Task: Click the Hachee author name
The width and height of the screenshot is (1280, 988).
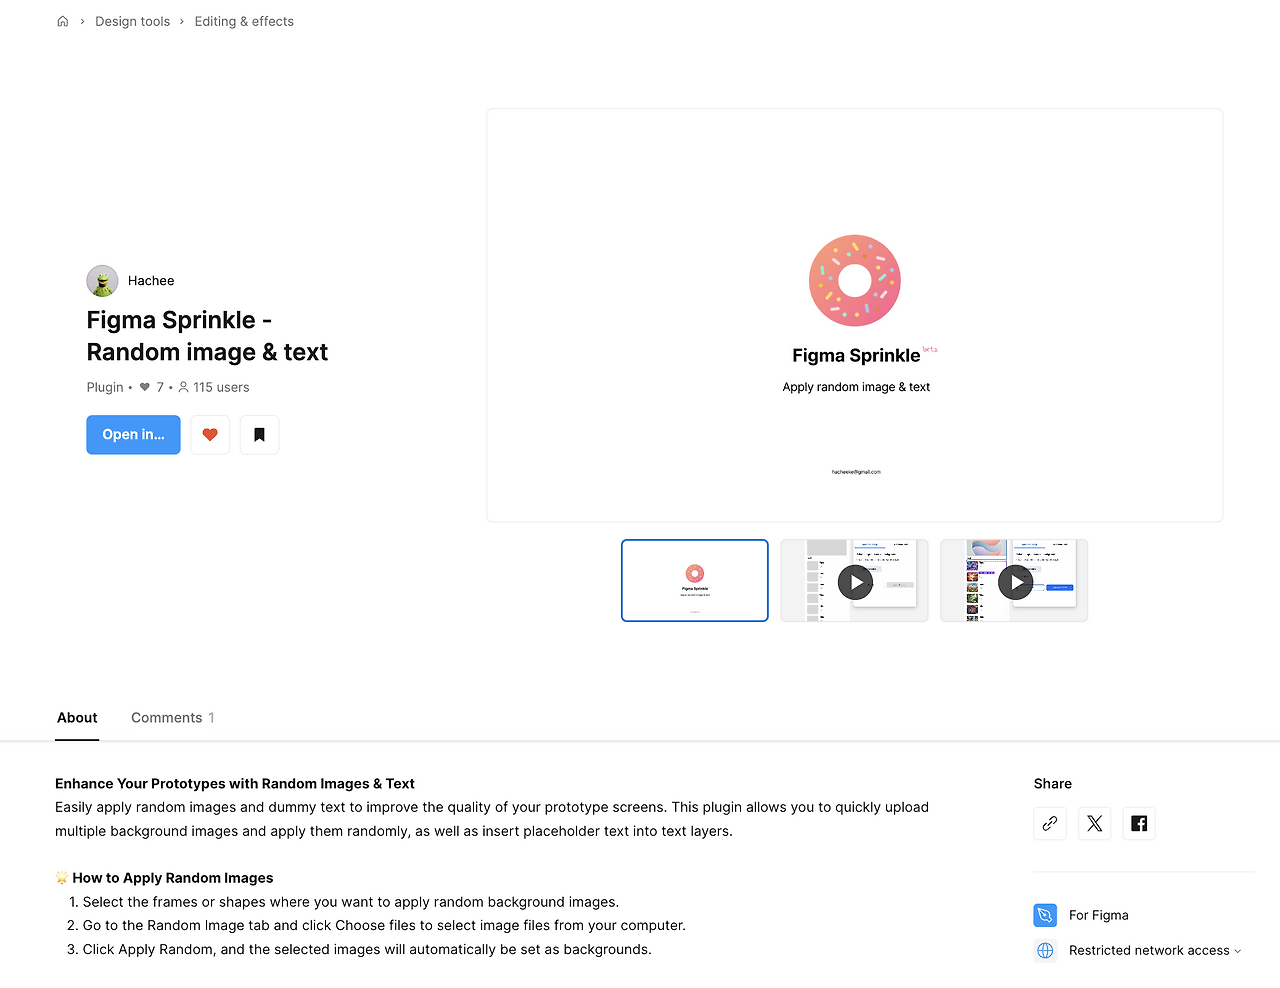Action: (x=151, y=281)
